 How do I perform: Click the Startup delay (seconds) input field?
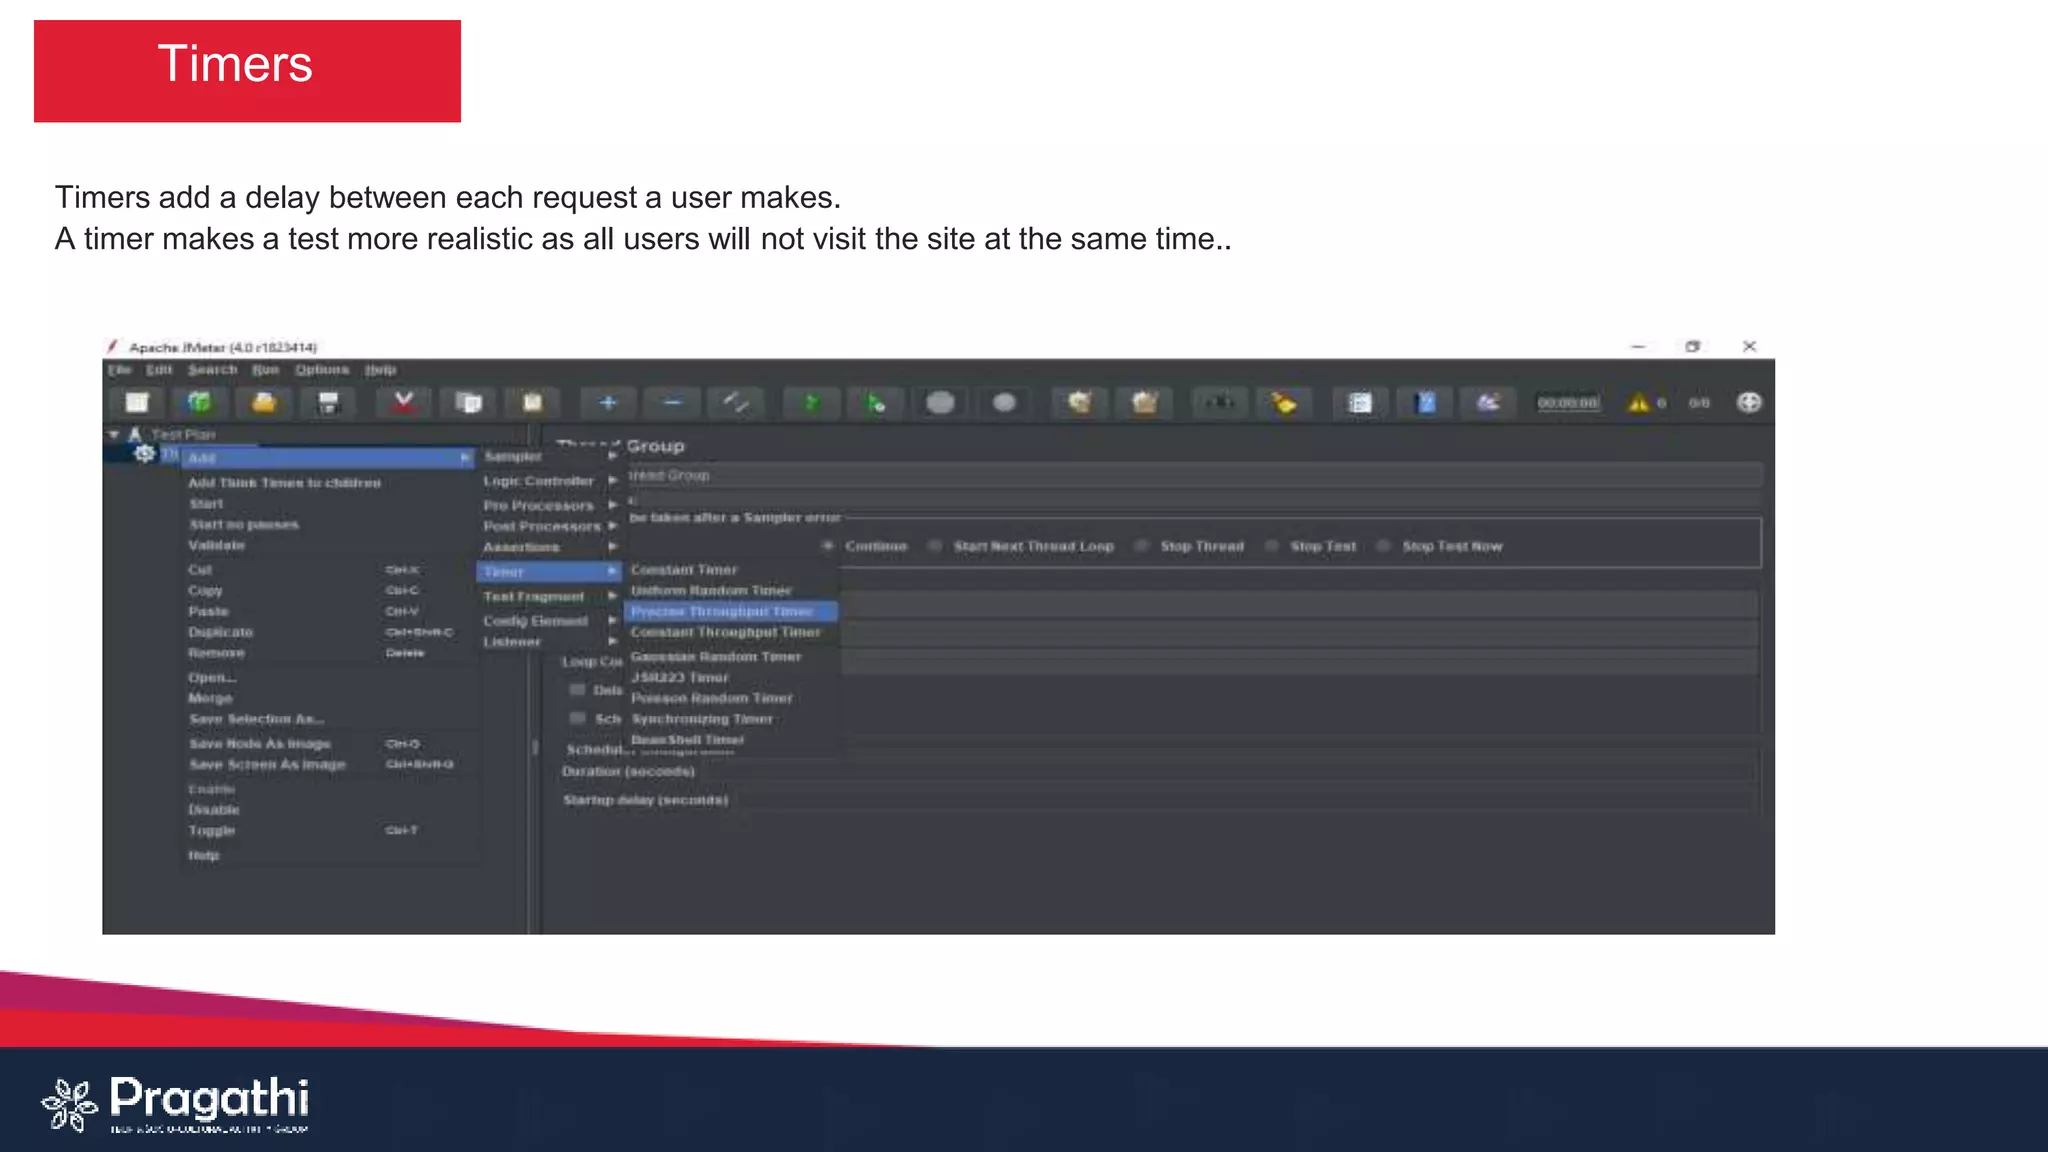(x=1248, y=800)
